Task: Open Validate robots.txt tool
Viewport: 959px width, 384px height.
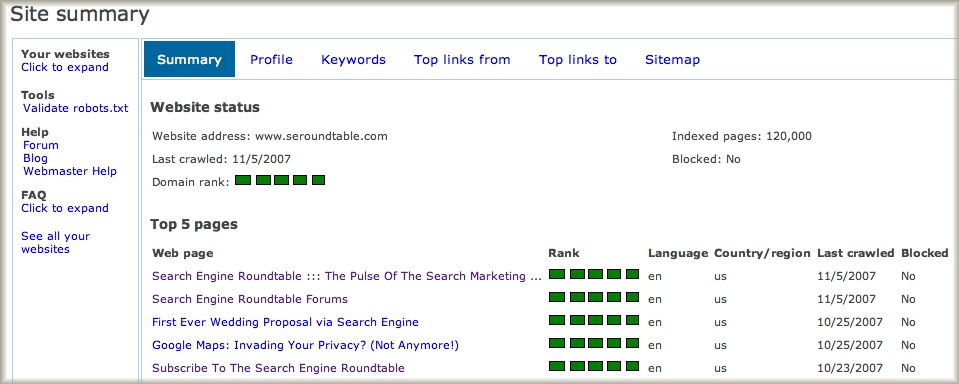Action: click(x=75, y=108)
